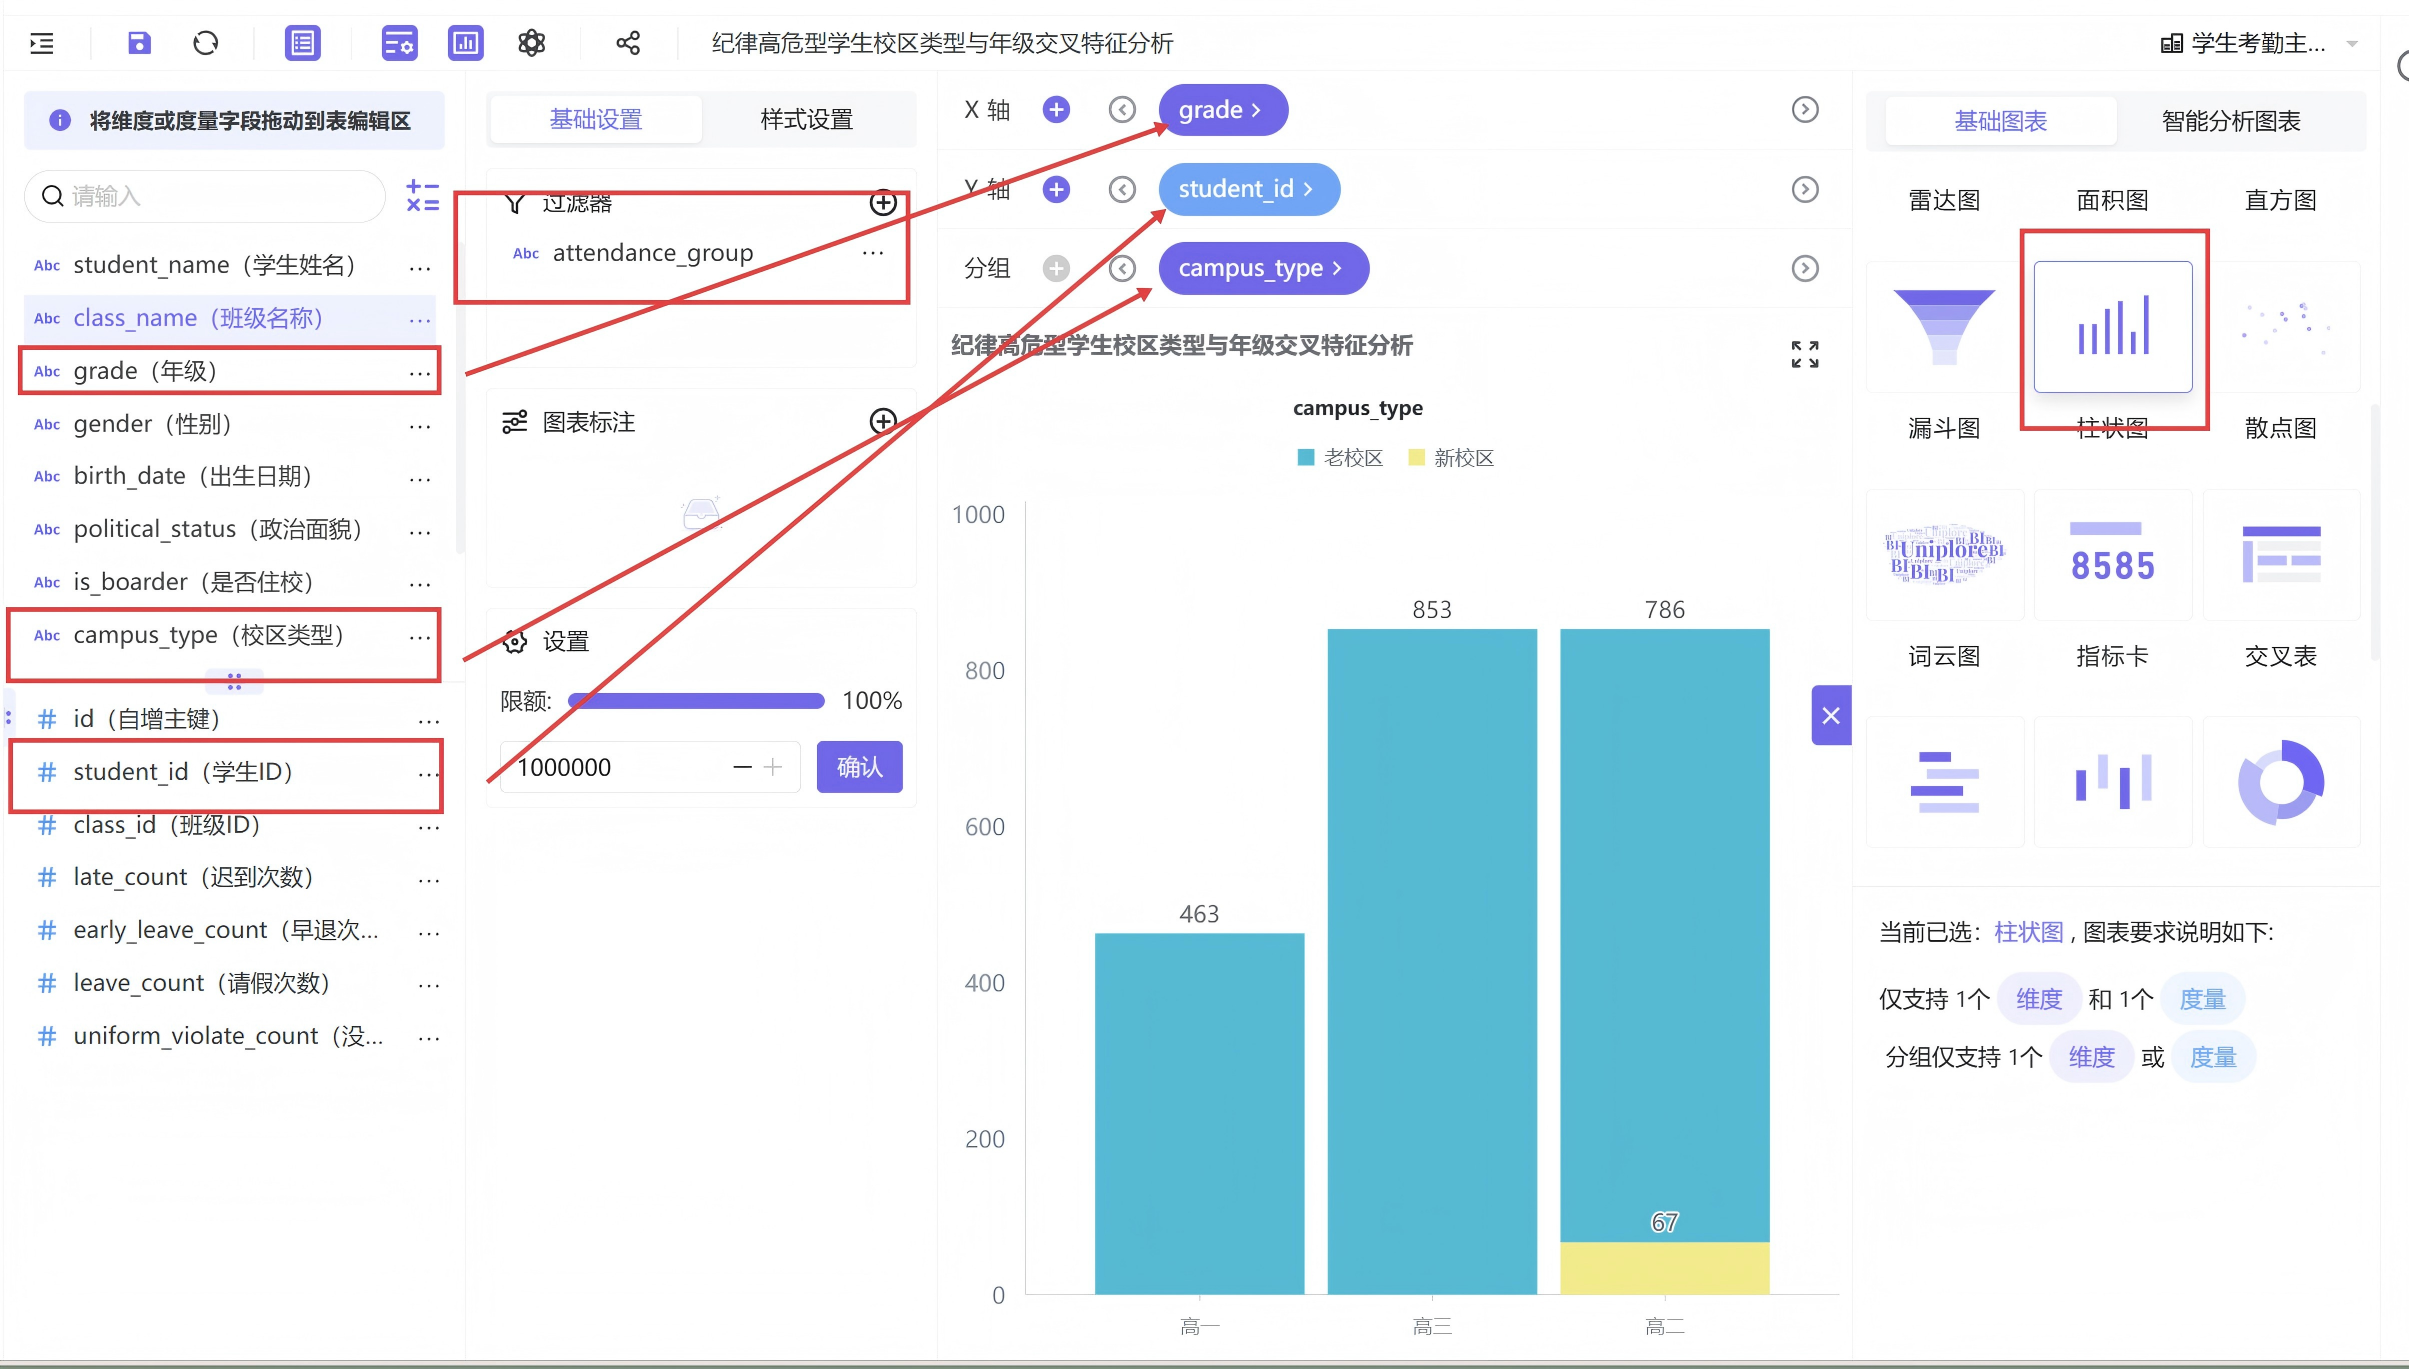This screenshot has width=2409, height=1369.
Task: Open options for gender field
Action: click(420, 425)
